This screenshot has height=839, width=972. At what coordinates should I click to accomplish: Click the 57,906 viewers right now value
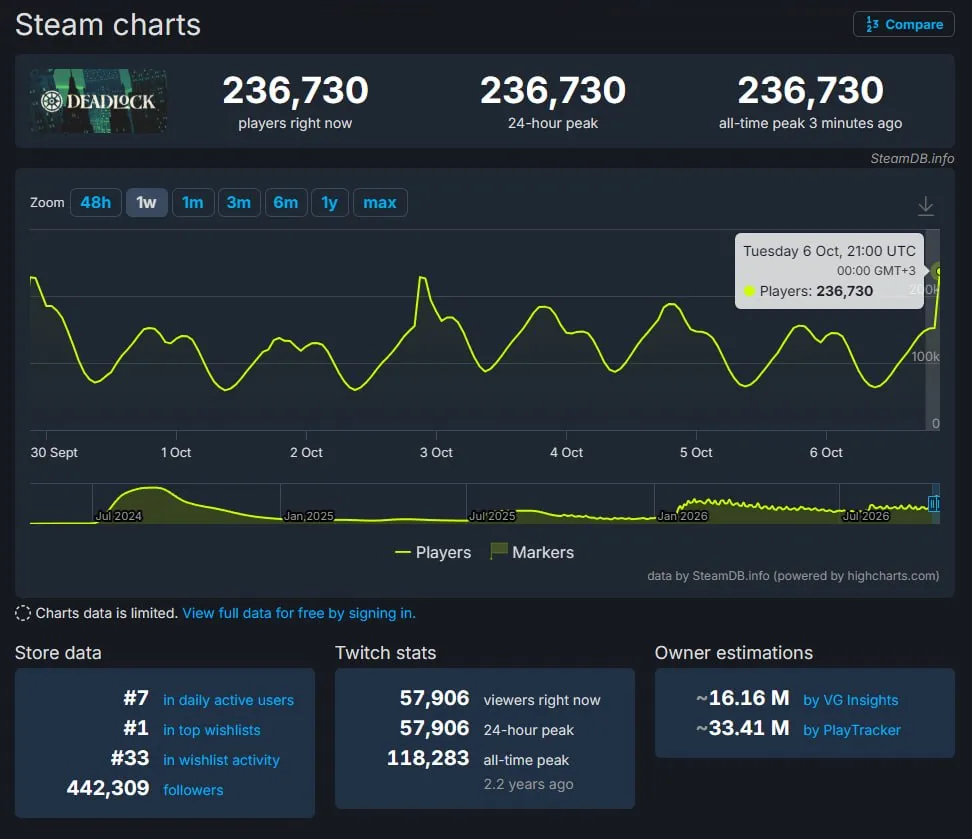click(x=435, y=698)
